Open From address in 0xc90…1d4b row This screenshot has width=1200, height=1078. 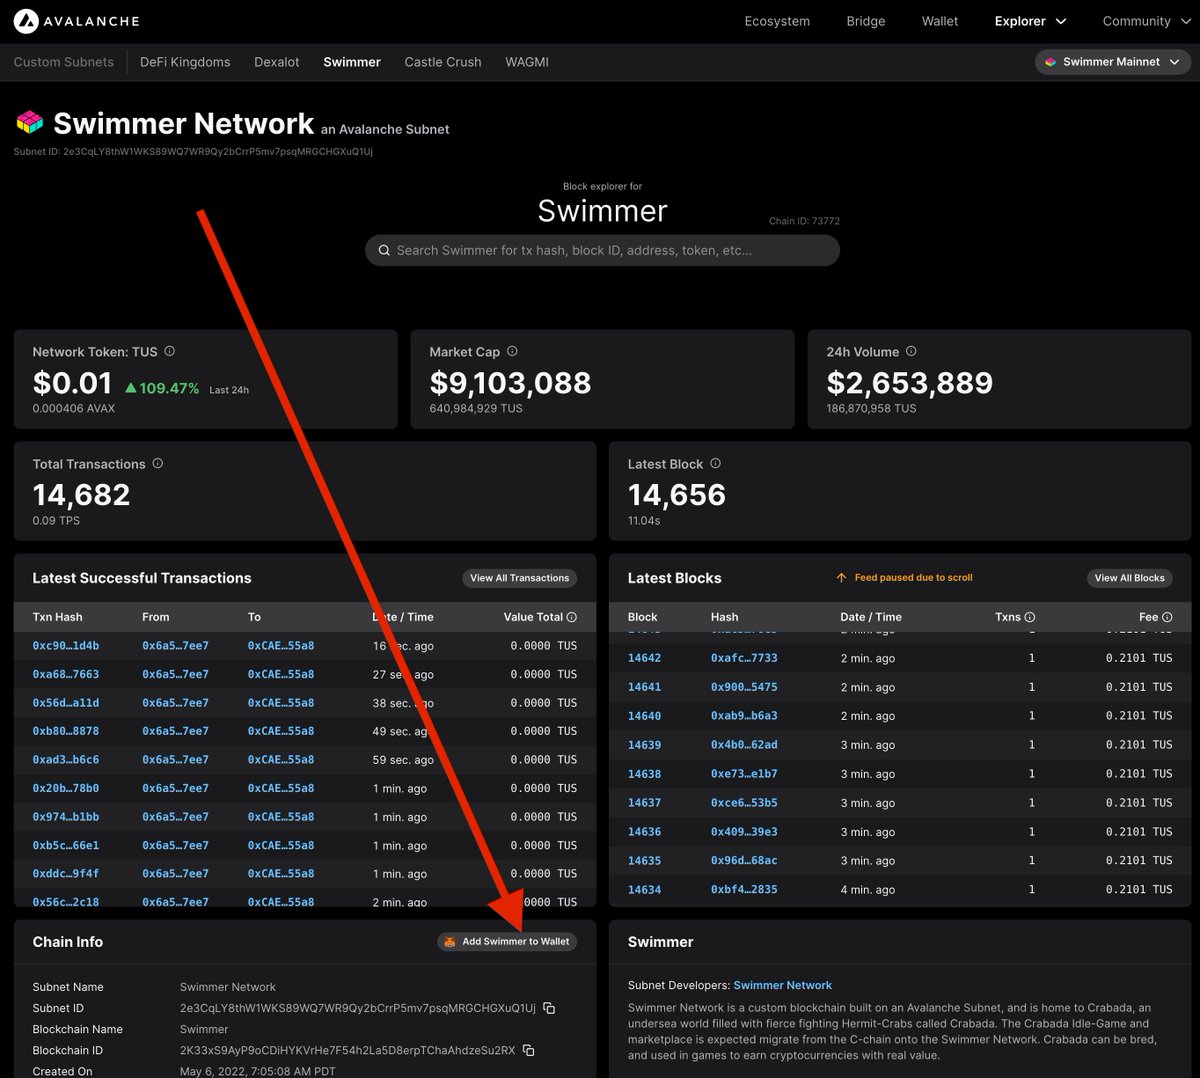tap(176, 646)
